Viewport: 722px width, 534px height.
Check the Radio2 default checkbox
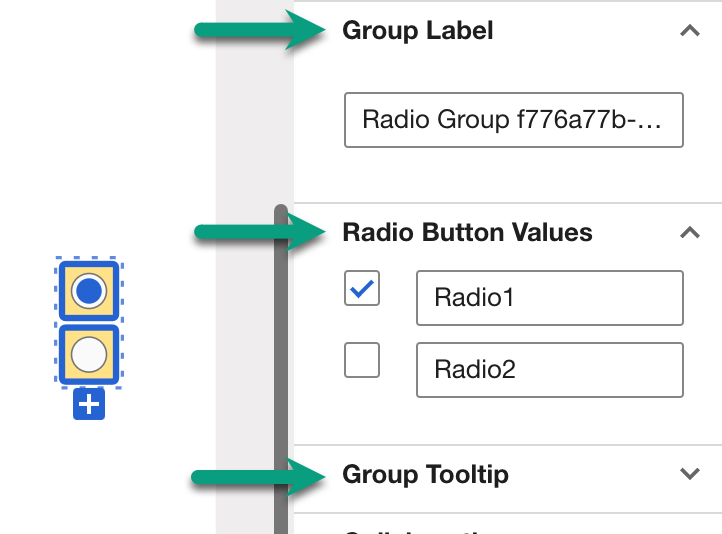(362, 360)
